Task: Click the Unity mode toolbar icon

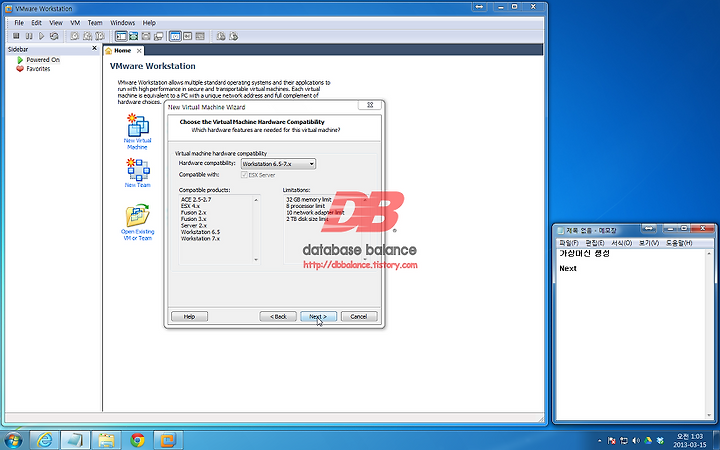Action: [158, 36]
